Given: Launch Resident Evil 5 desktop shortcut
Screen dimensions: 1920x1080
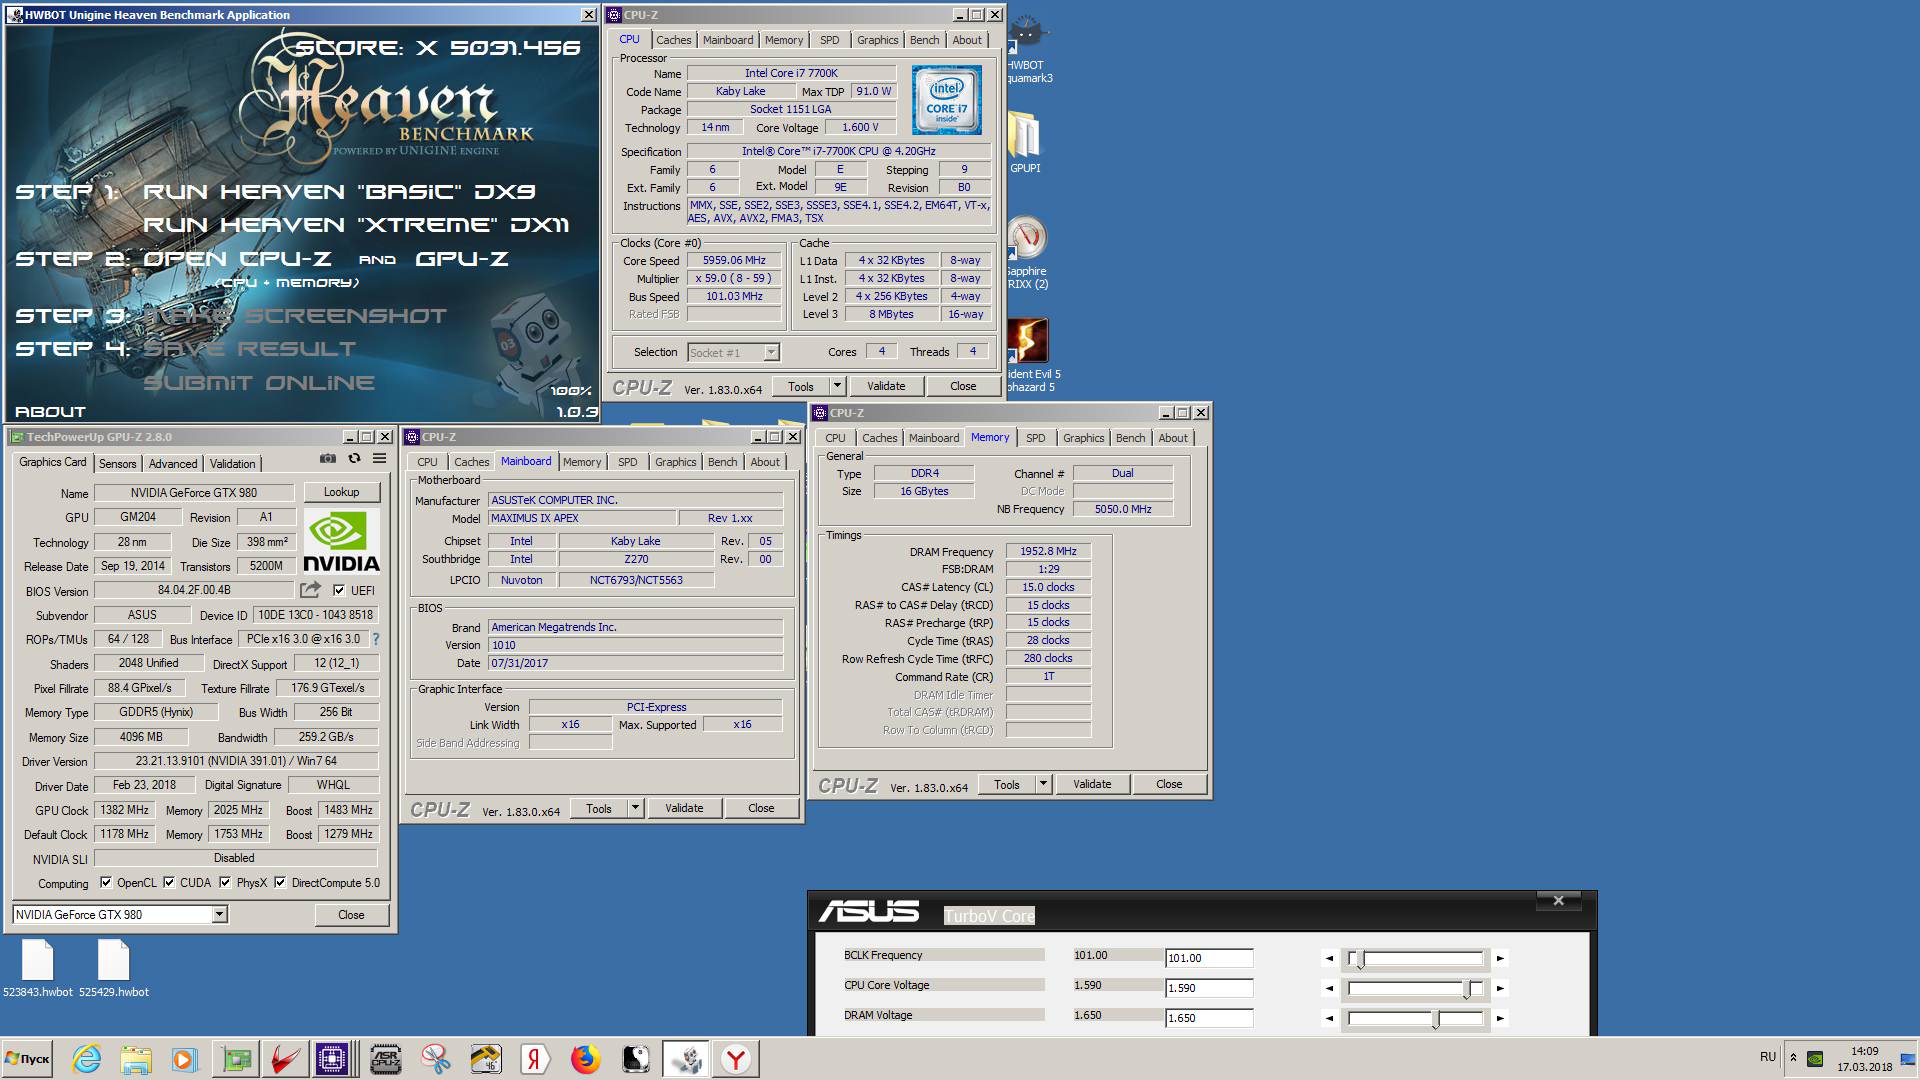Looking at the screenshot, I should click(1030, 356).
